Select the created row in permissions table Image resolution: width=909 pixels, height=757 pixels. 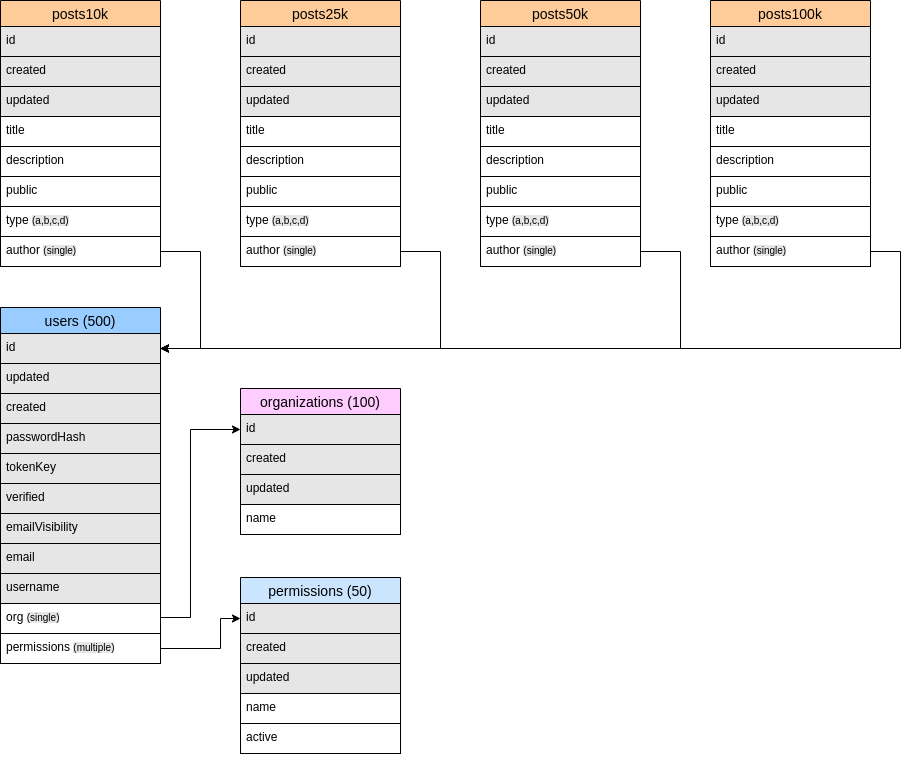321,648
